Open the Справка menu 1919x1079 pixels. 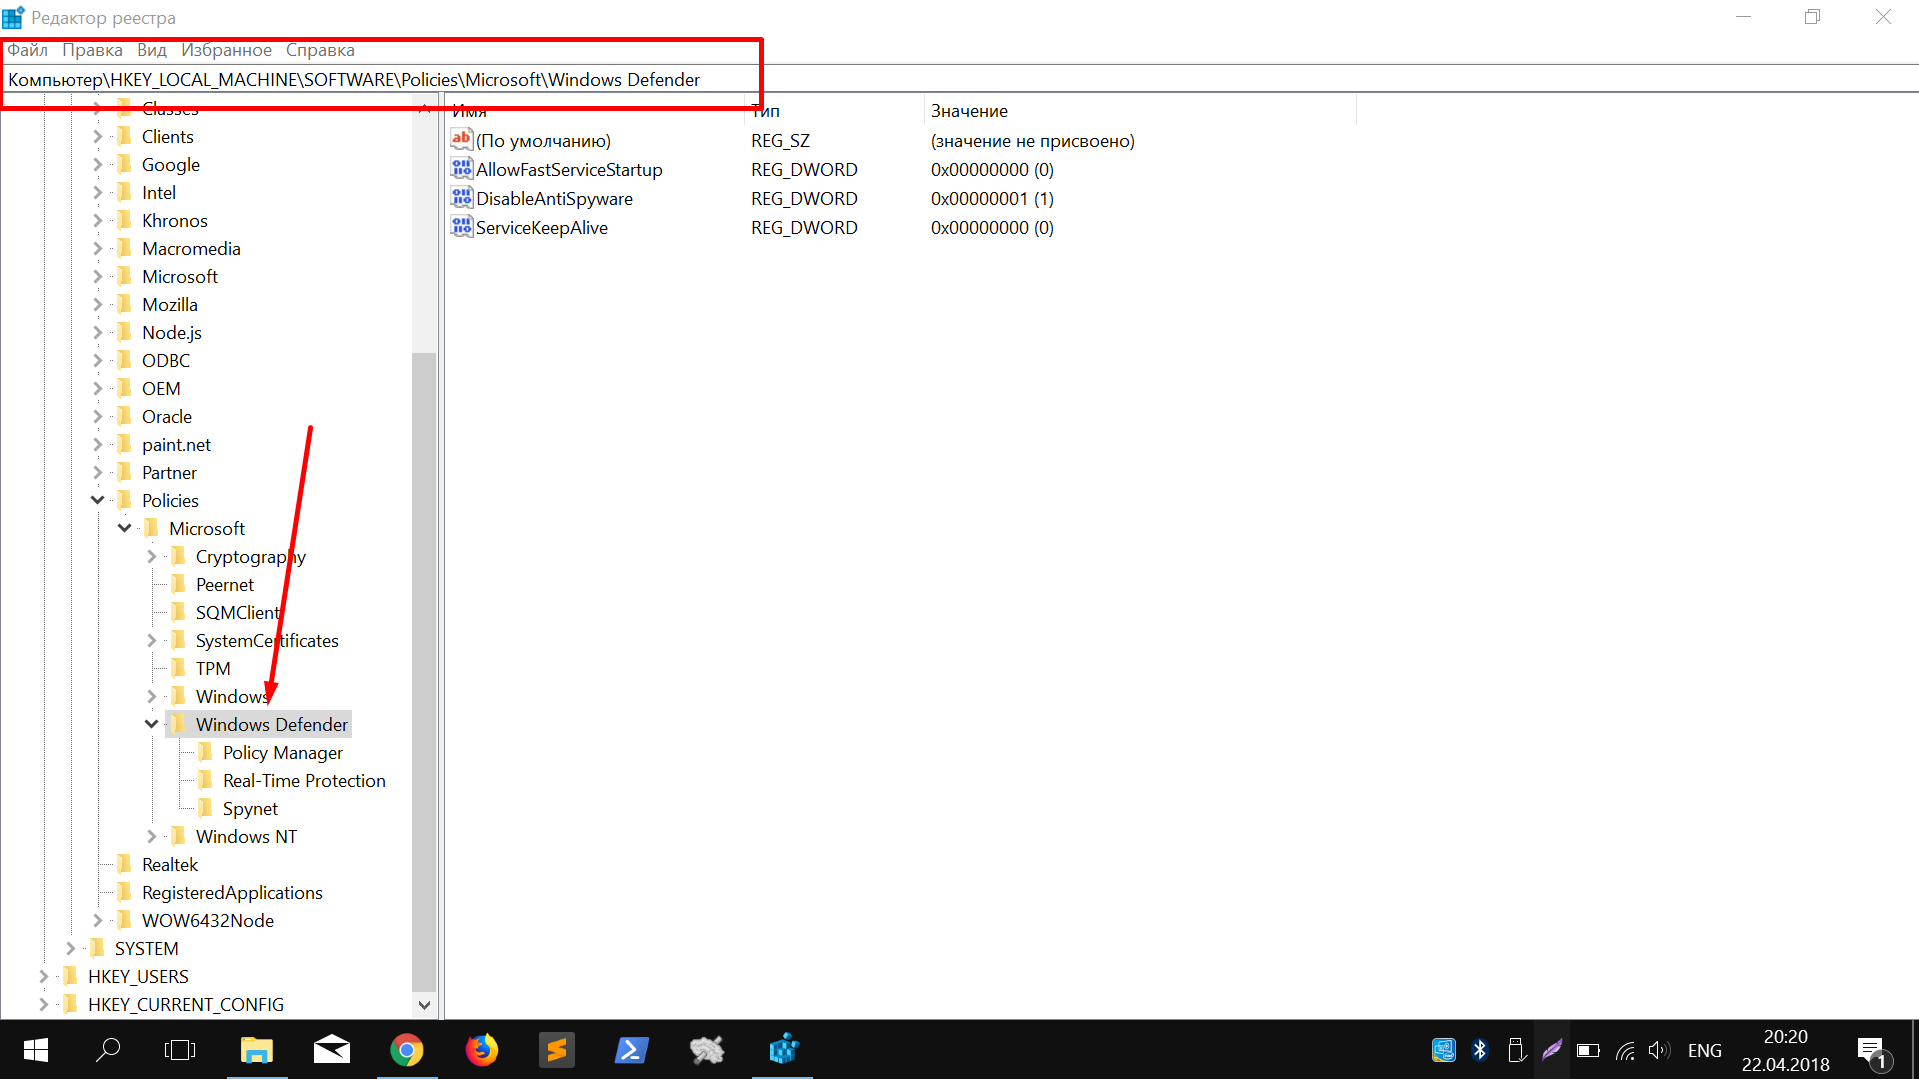(320, 50)
